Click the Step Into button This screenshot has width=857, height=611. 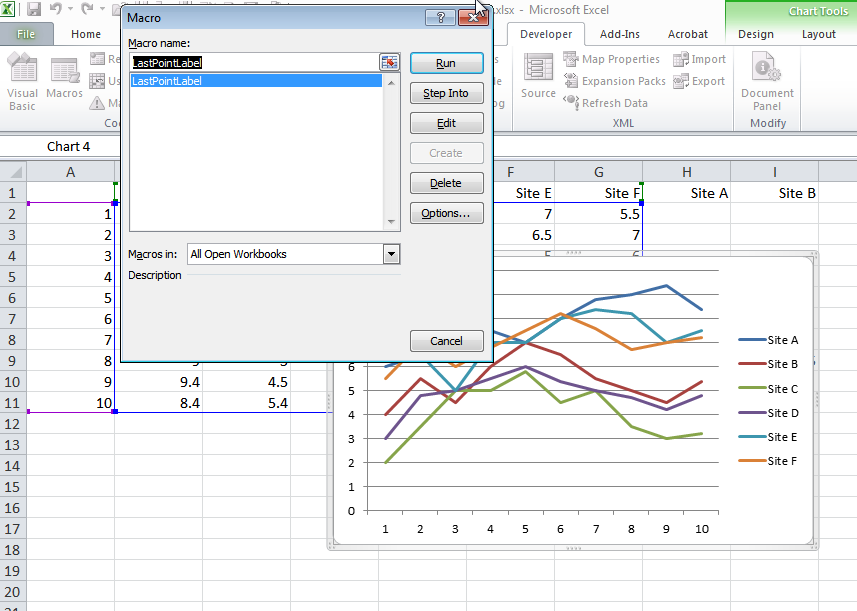[447, 93]
